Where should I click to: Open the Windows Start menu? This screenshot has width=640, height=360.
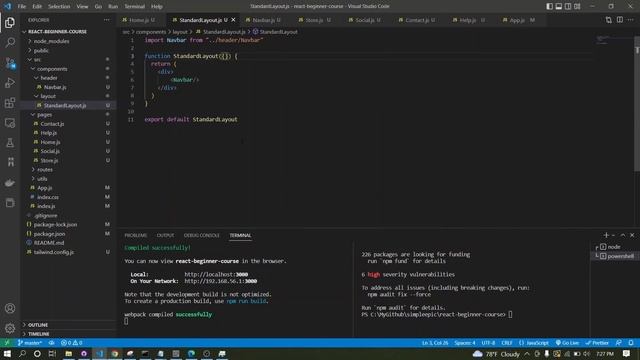coord(7,353)
